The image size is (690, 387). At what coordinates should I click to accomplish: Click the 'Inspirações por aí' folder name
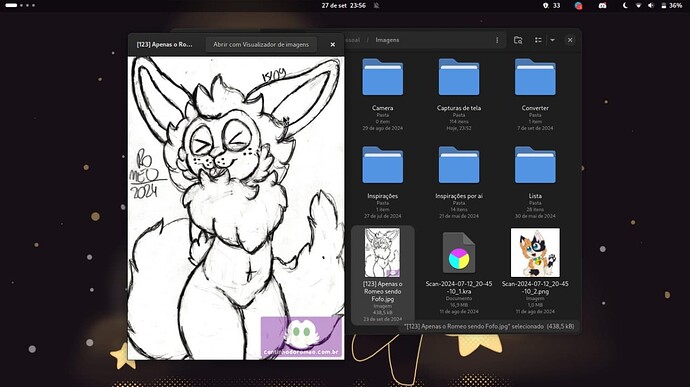pyautogui.click(x=459, y=196)
